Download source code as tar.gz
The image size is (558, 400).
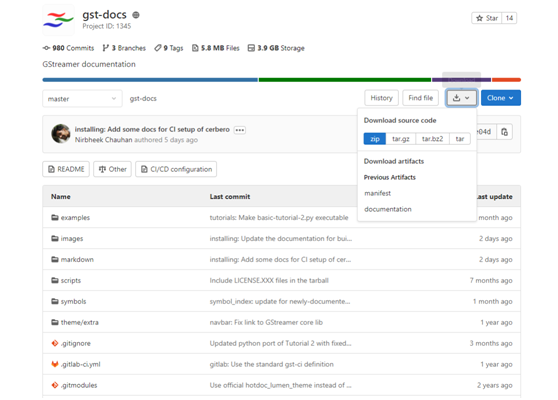coord(401,139)
